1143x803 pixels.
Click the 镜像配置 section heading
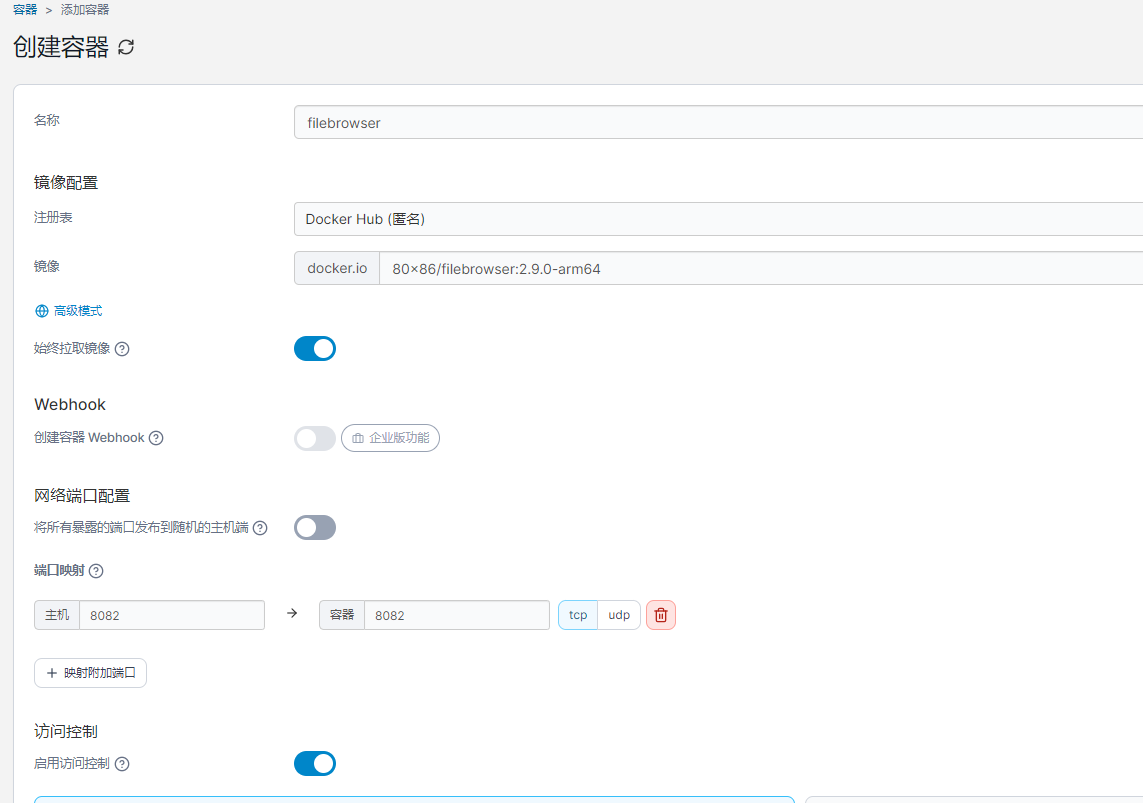(66, 183)
